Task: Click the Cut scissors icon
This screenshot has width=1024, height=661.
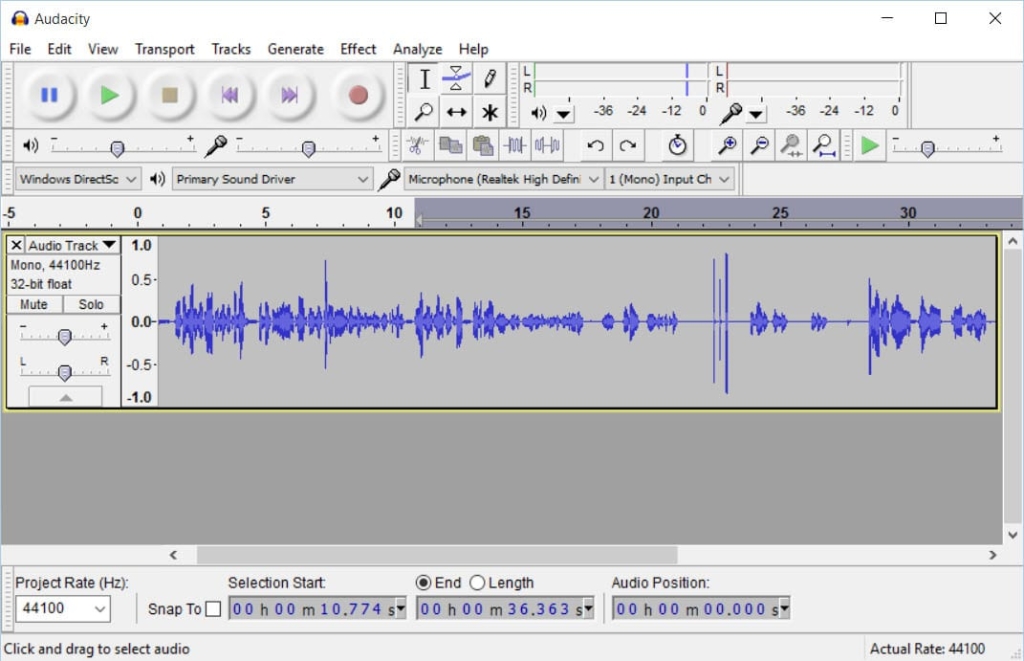Action: click(418, 146)
